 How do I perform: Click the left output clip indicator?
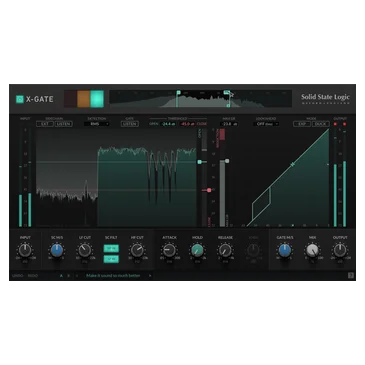pyautogui.click(x=335, y=124)
